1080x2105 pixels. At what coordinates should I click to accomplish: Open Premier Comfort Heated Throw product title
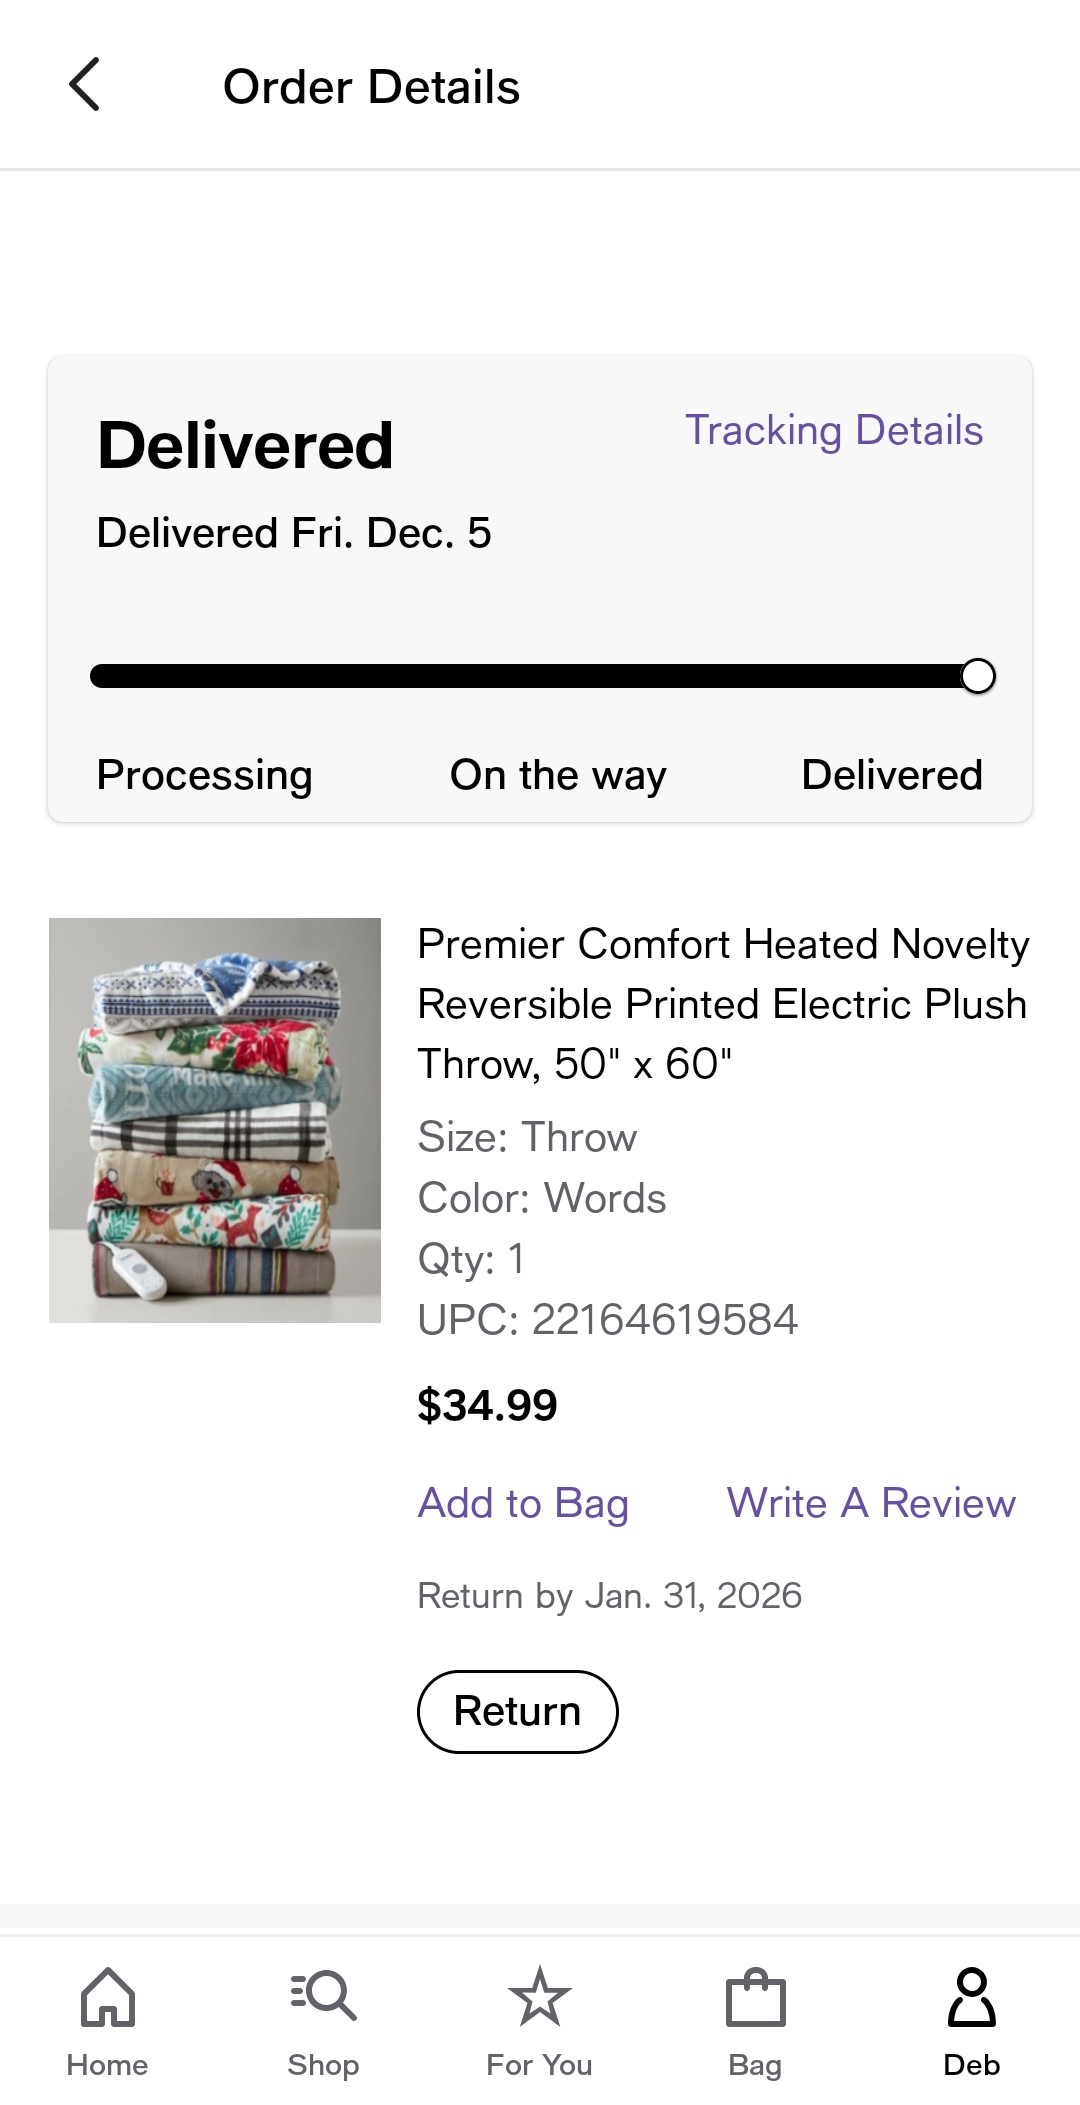click(x=723, y=1004)
